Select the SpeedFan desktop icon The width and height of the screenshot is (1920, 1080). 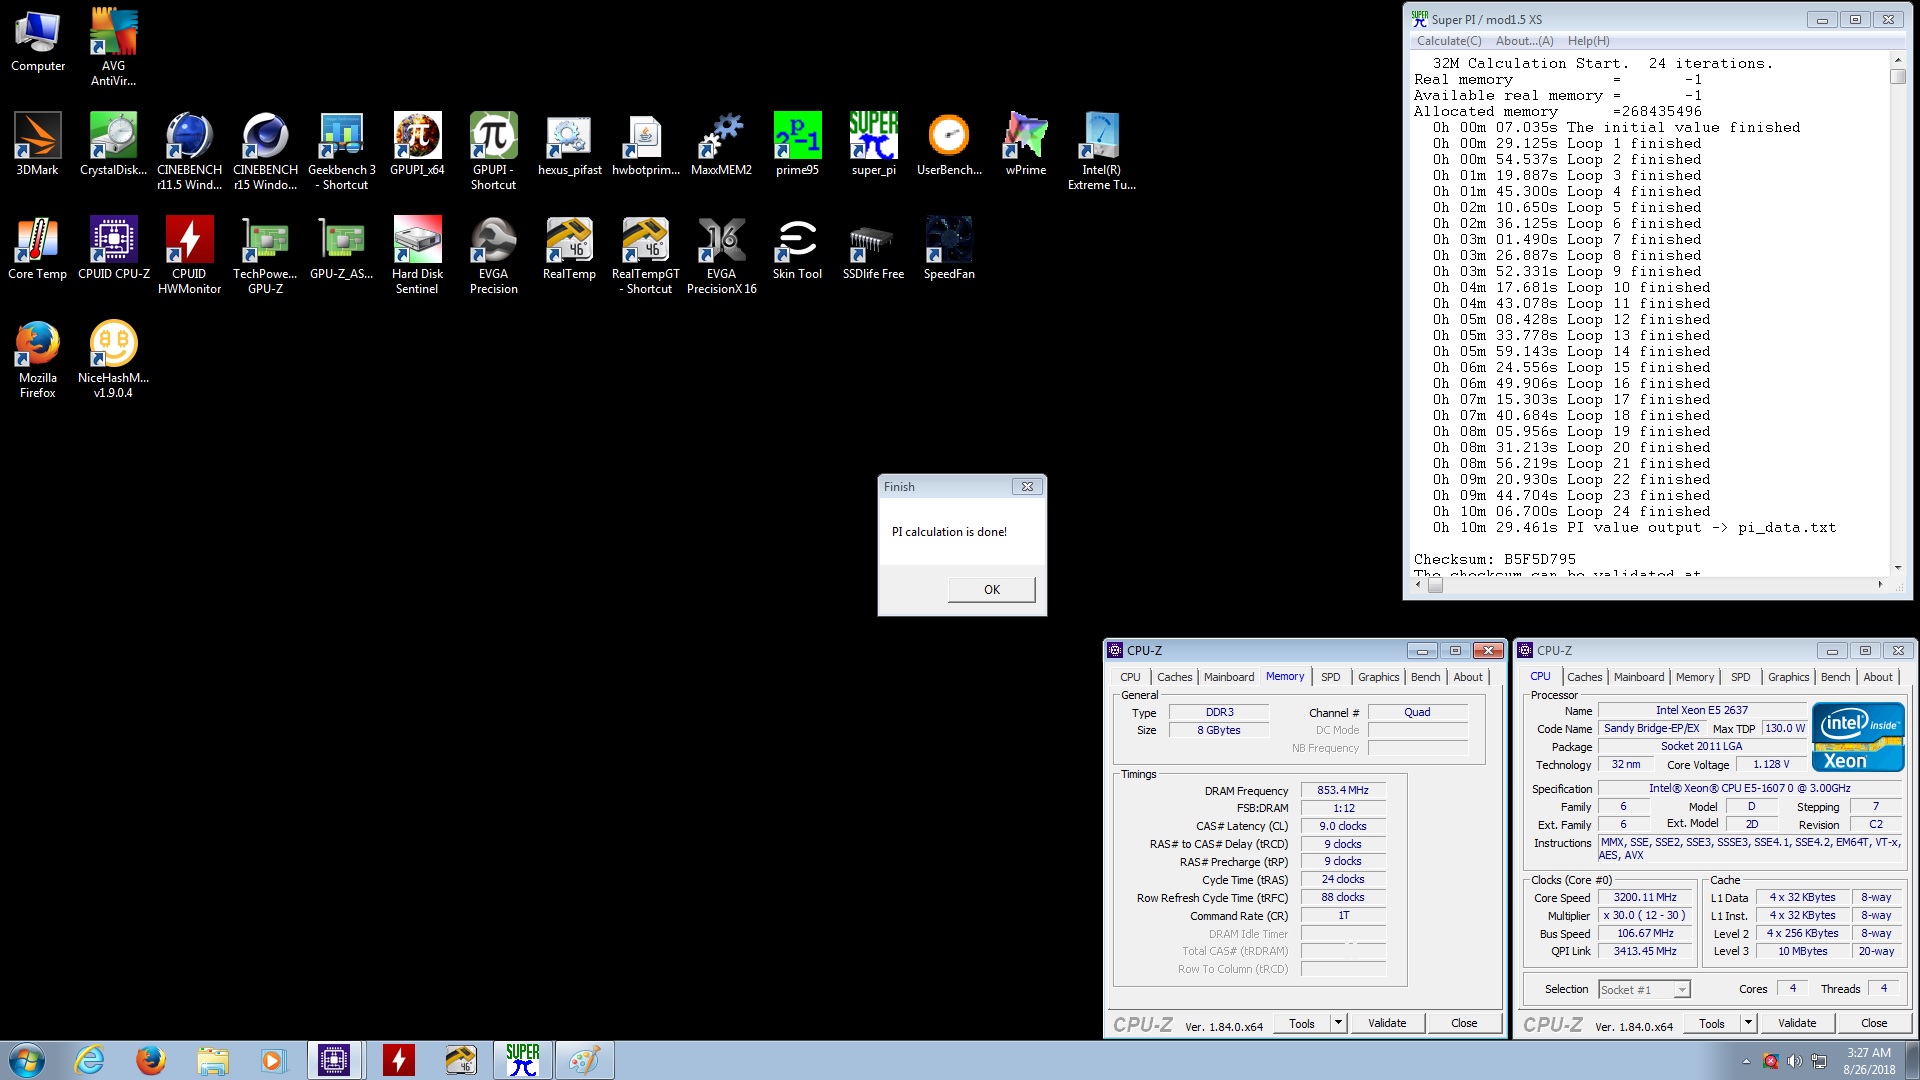coord(949,249)
